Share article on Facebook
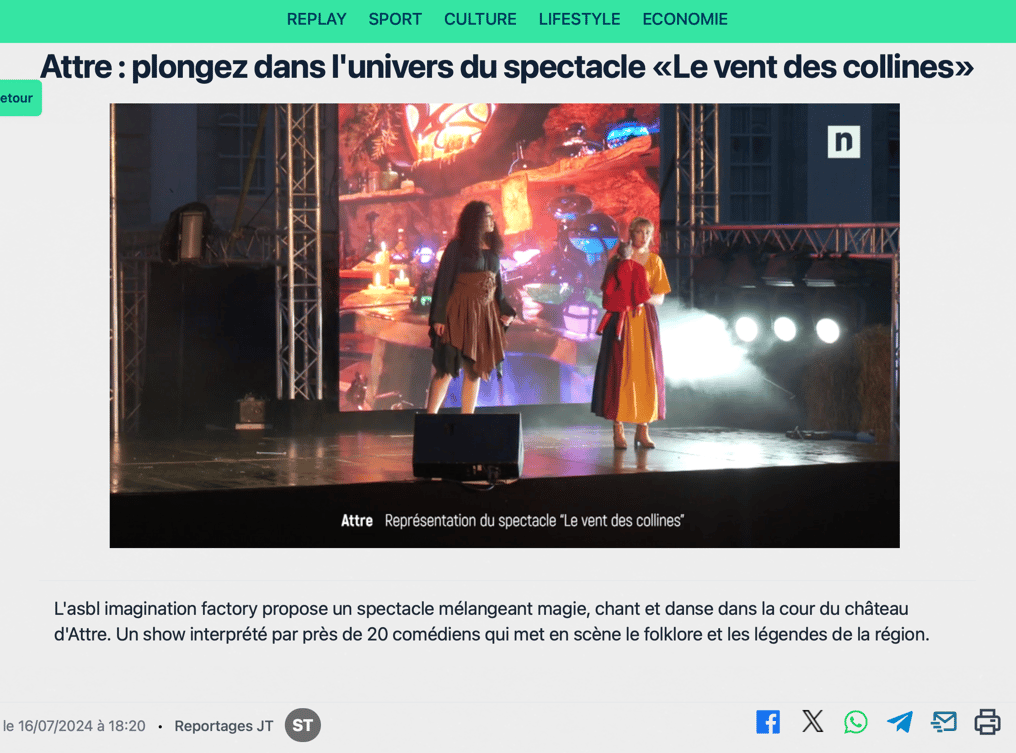This screenshot has width=1016, height=753. 768,722
